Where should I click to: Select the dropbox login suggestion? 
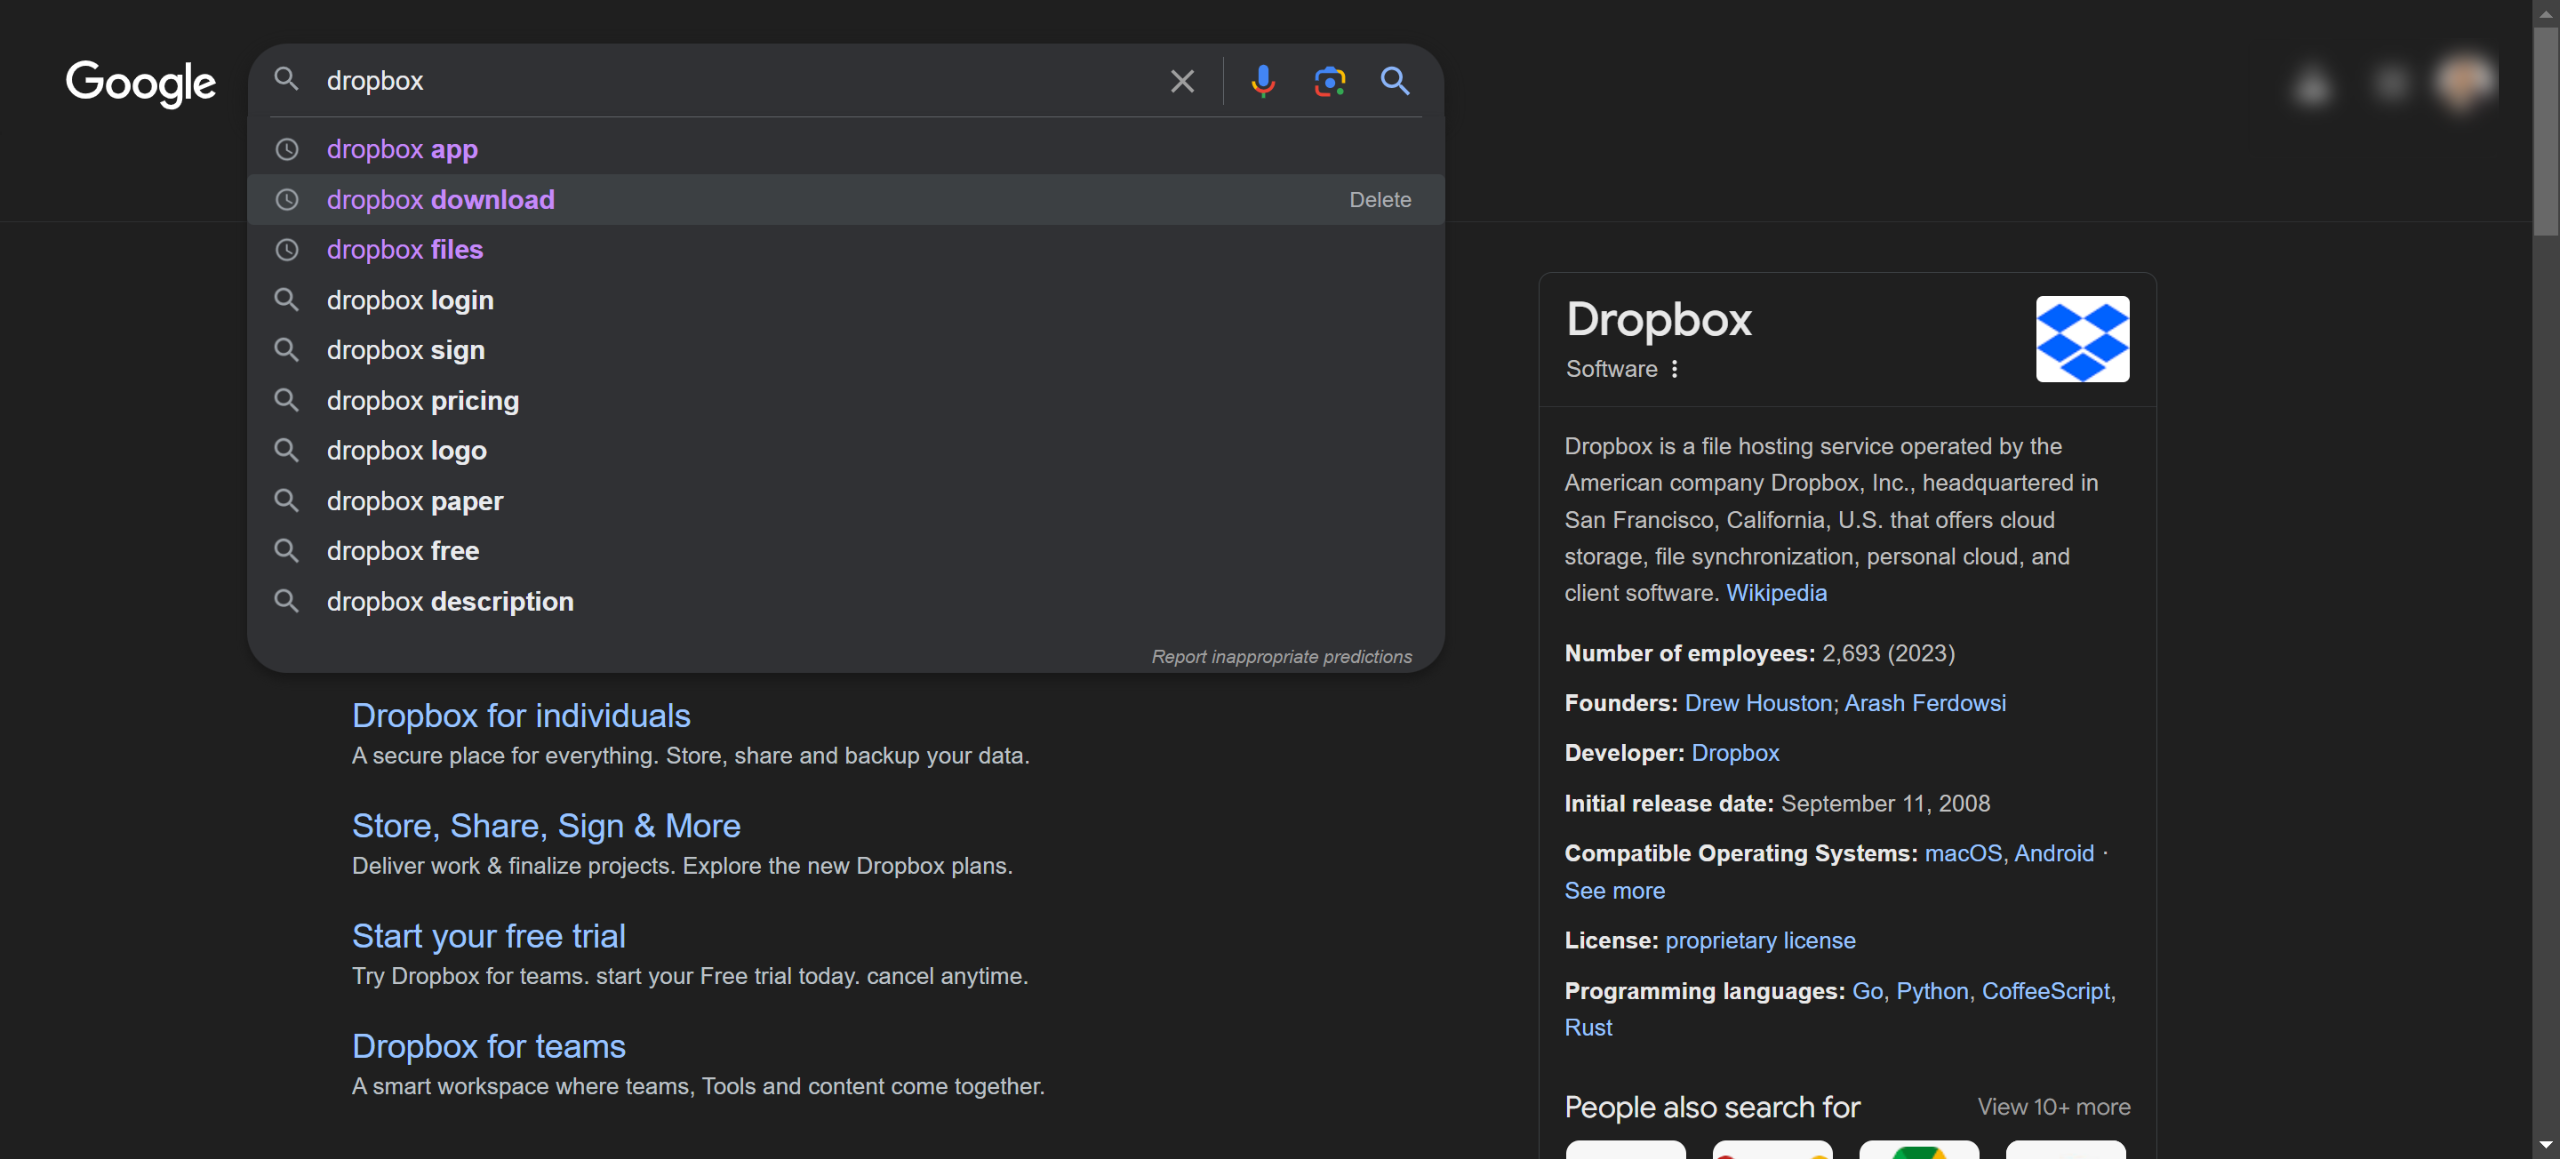click(x=410, y=300)
